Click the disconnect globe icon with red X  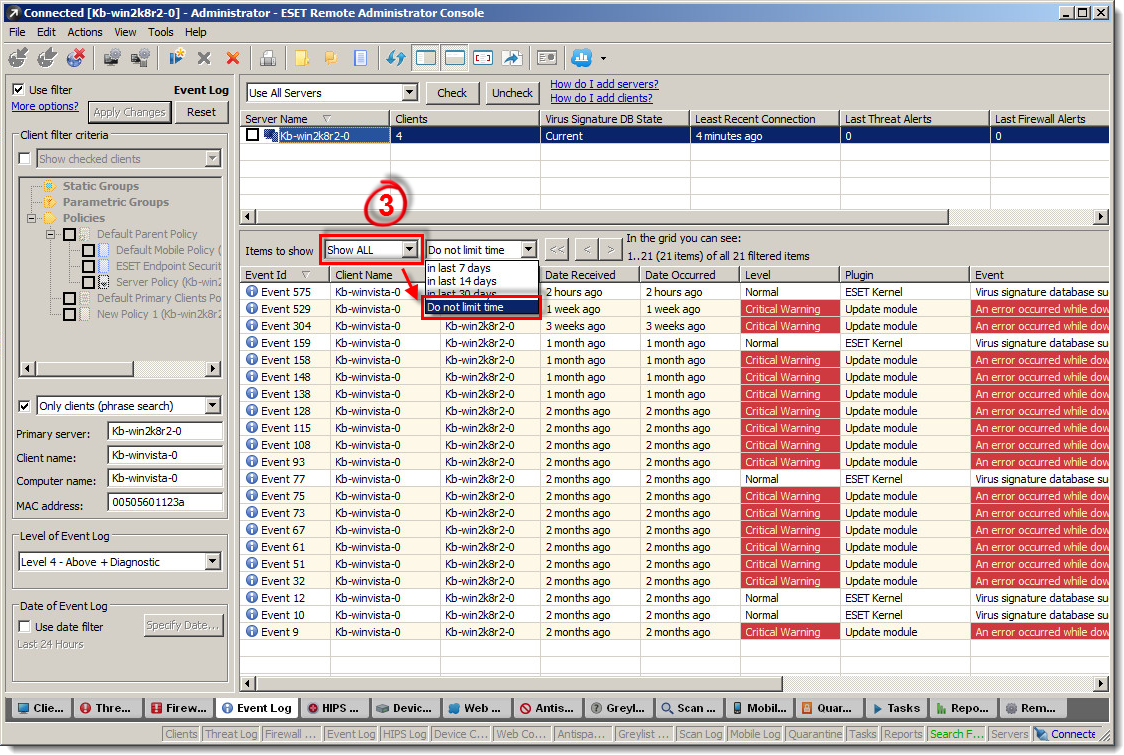[x=75, y=58]
